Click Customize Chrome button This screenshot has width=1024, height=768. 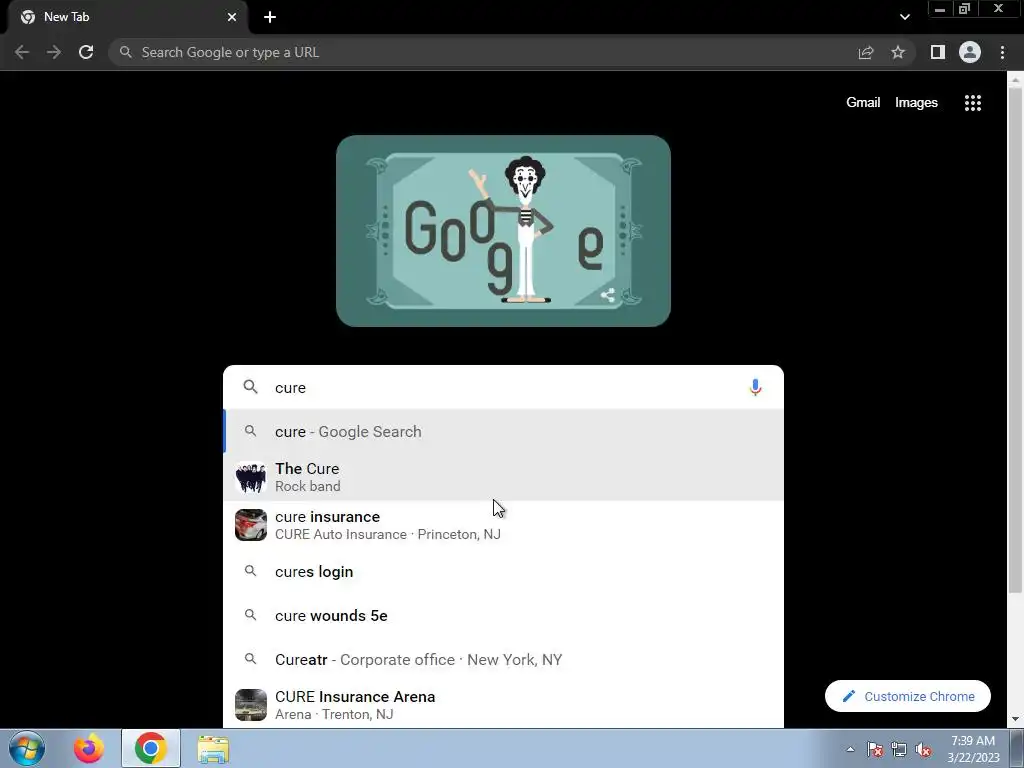908,696
